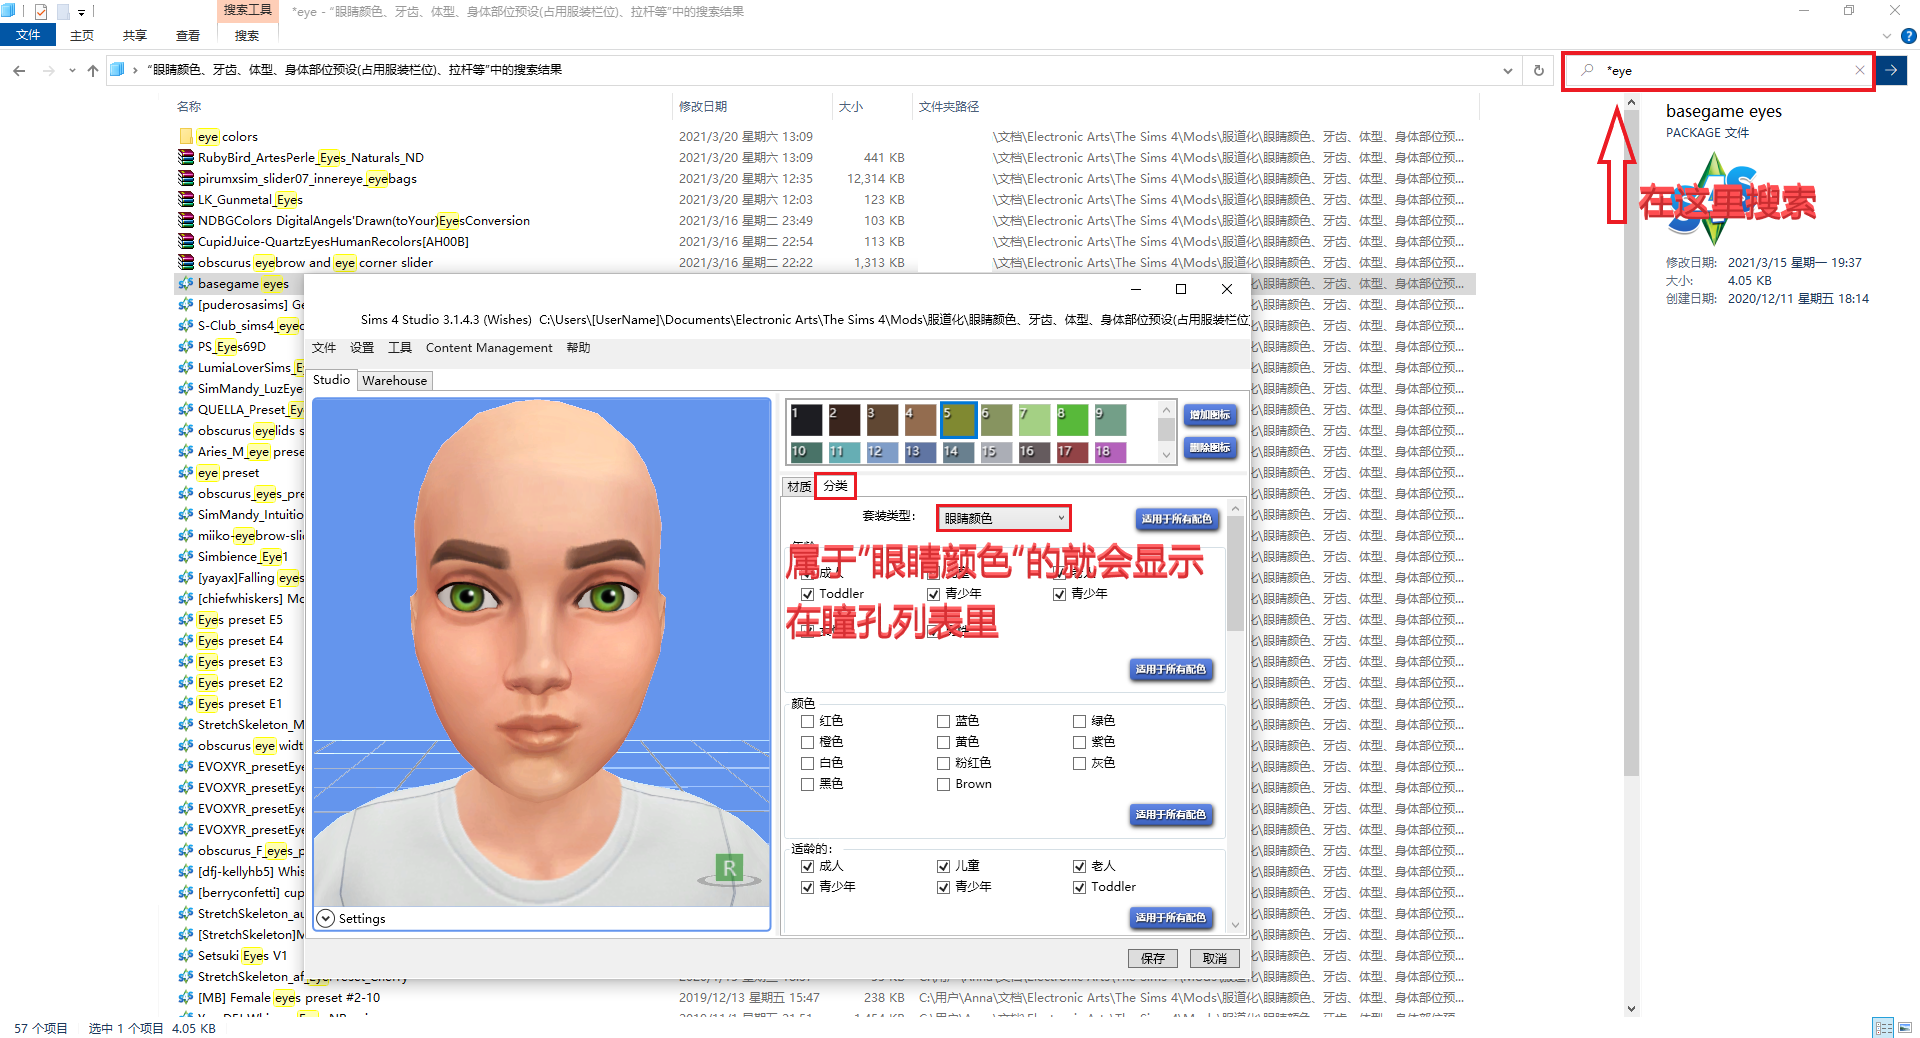Expand the Settings panel under the viewport
Viewport: 1920px width, 1038px height.
(x=325, y=918)
